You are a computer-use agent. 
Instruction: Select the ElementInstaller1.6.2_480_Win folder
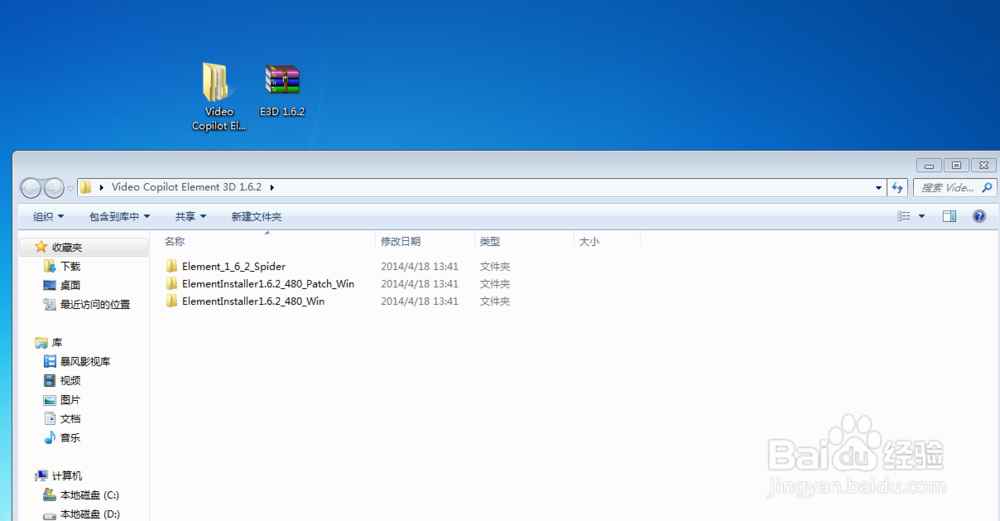point(253,301)
